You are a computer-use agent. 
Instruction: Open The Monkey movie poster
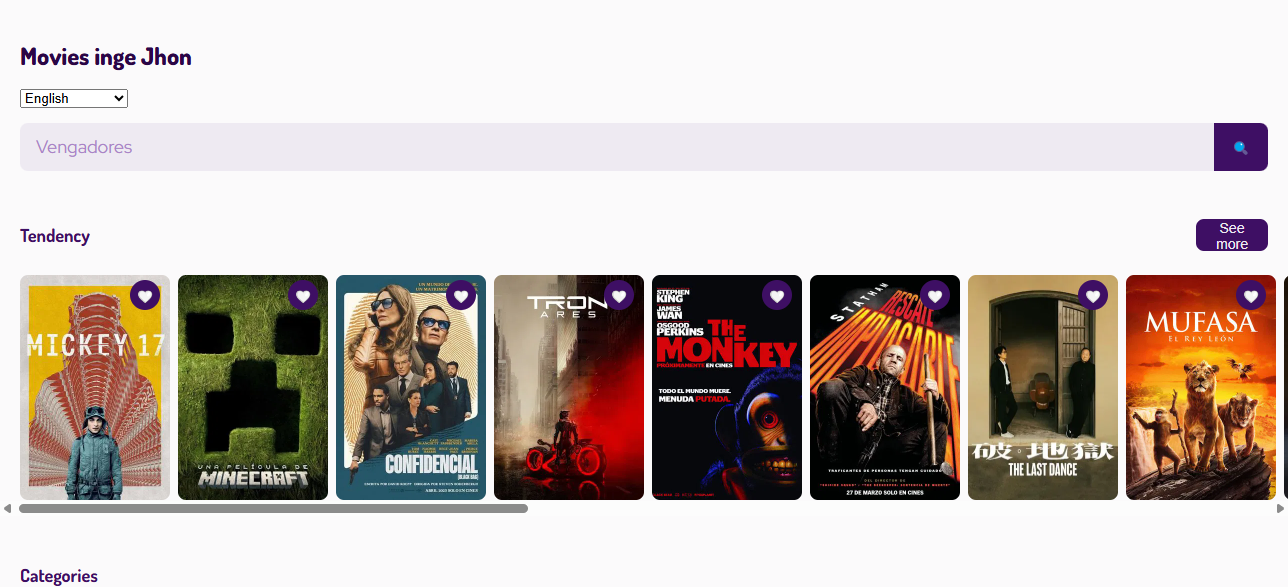click(727, 388)
